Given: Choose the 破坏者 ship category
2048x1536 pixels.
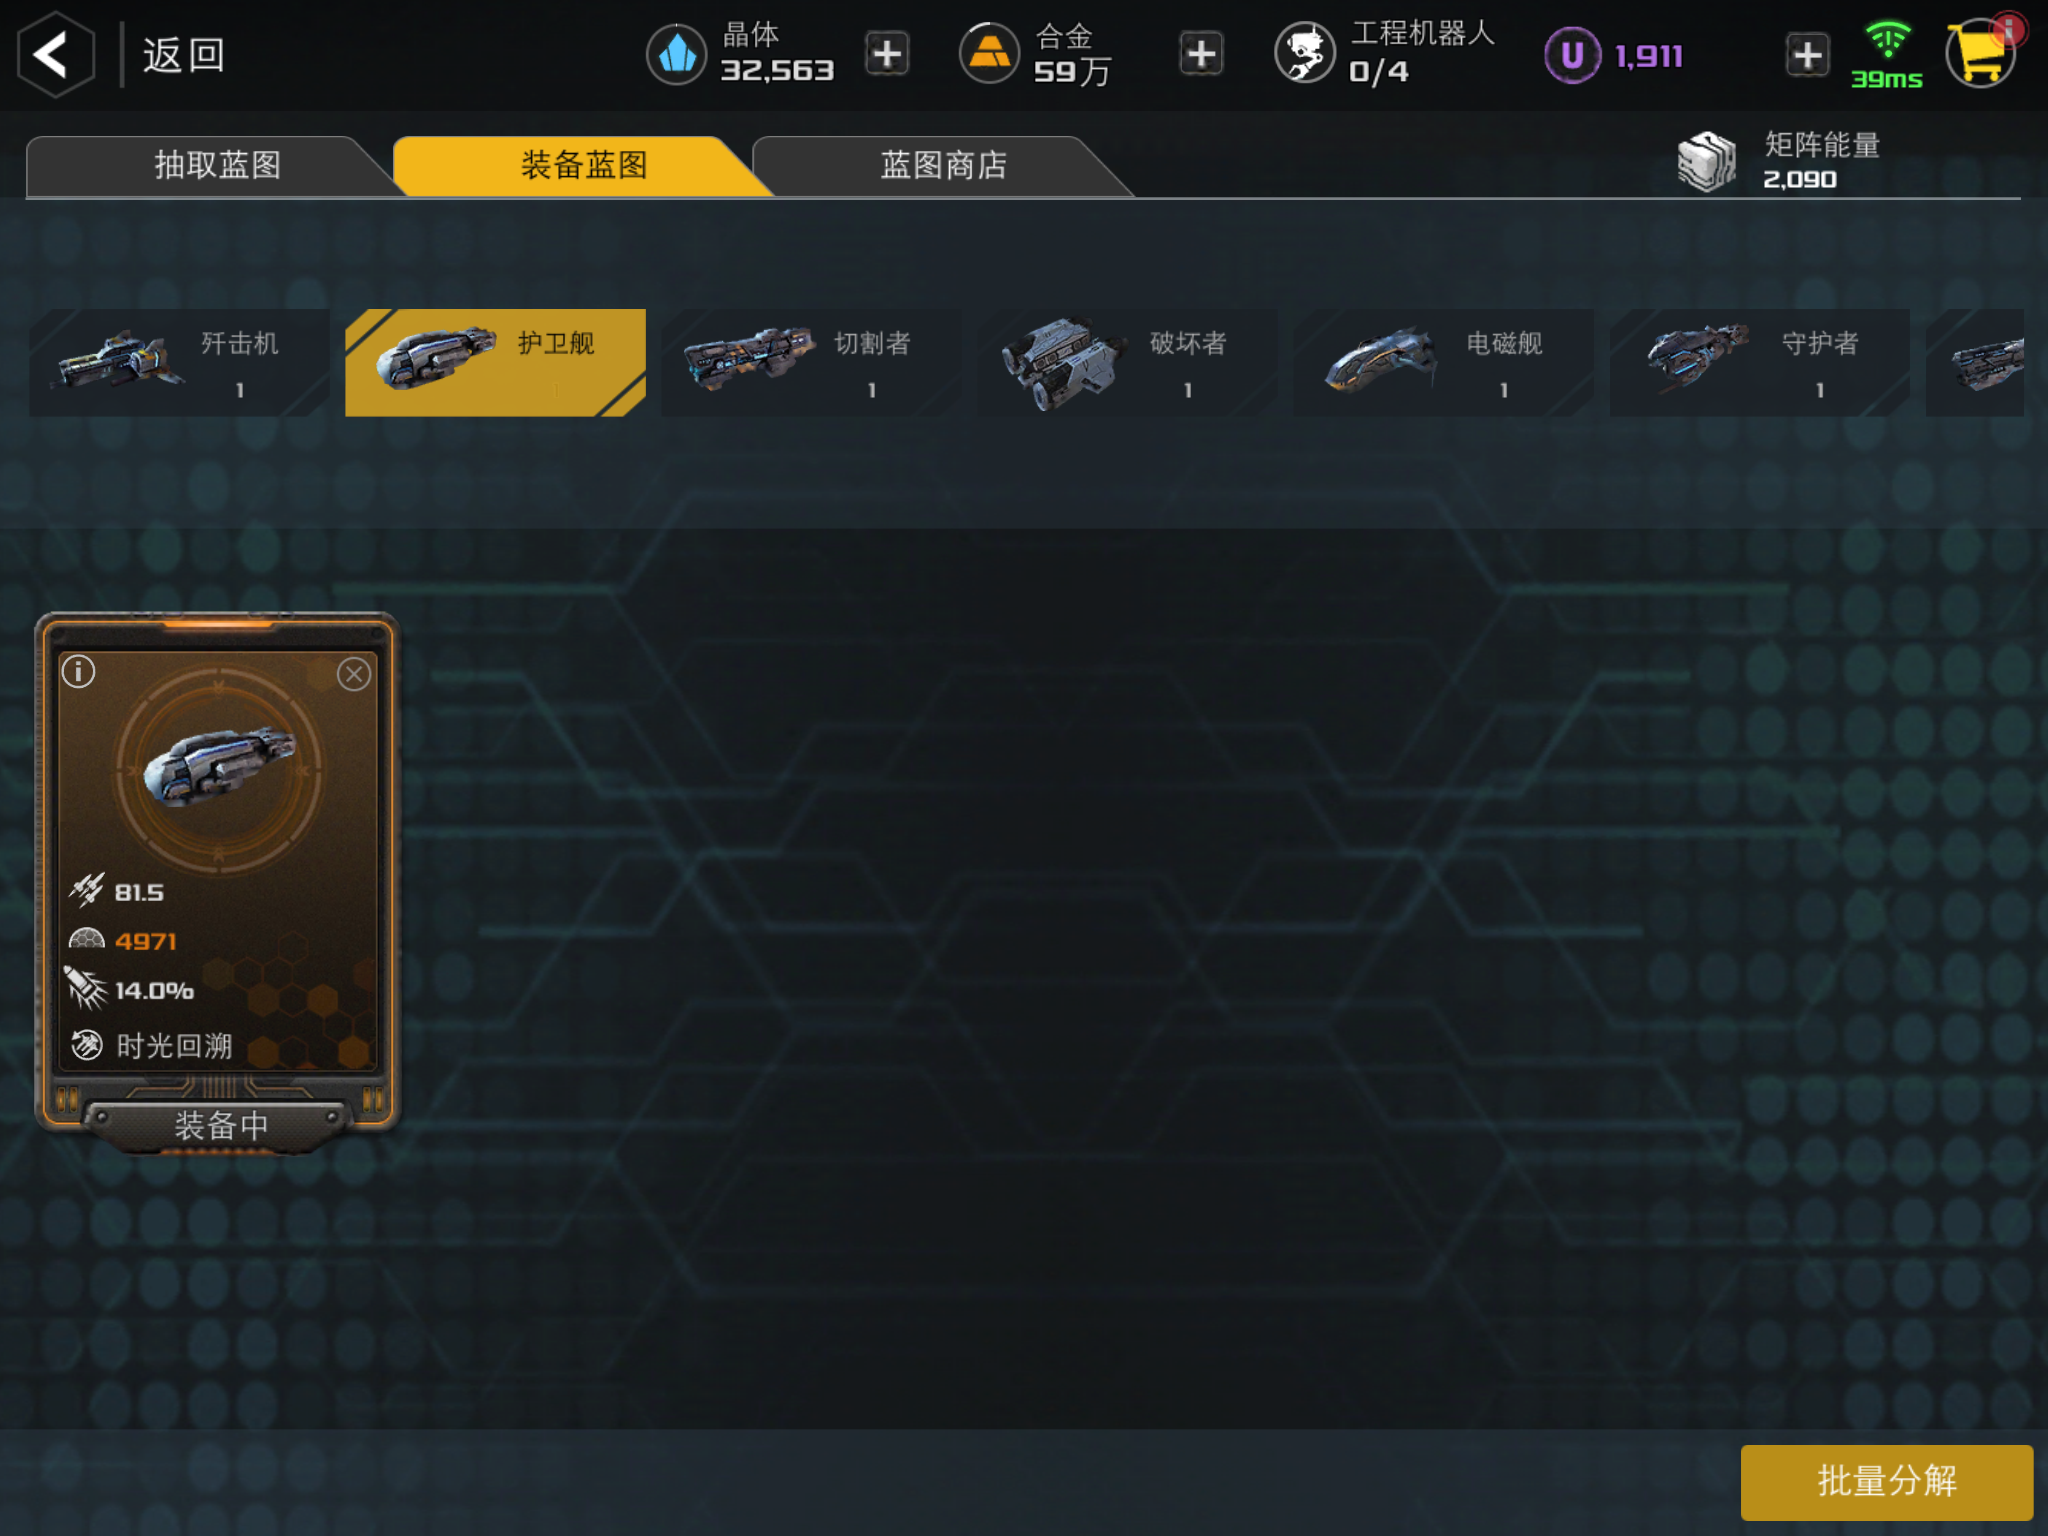Looking at the screenshot, I should (x=1127, y=362).
